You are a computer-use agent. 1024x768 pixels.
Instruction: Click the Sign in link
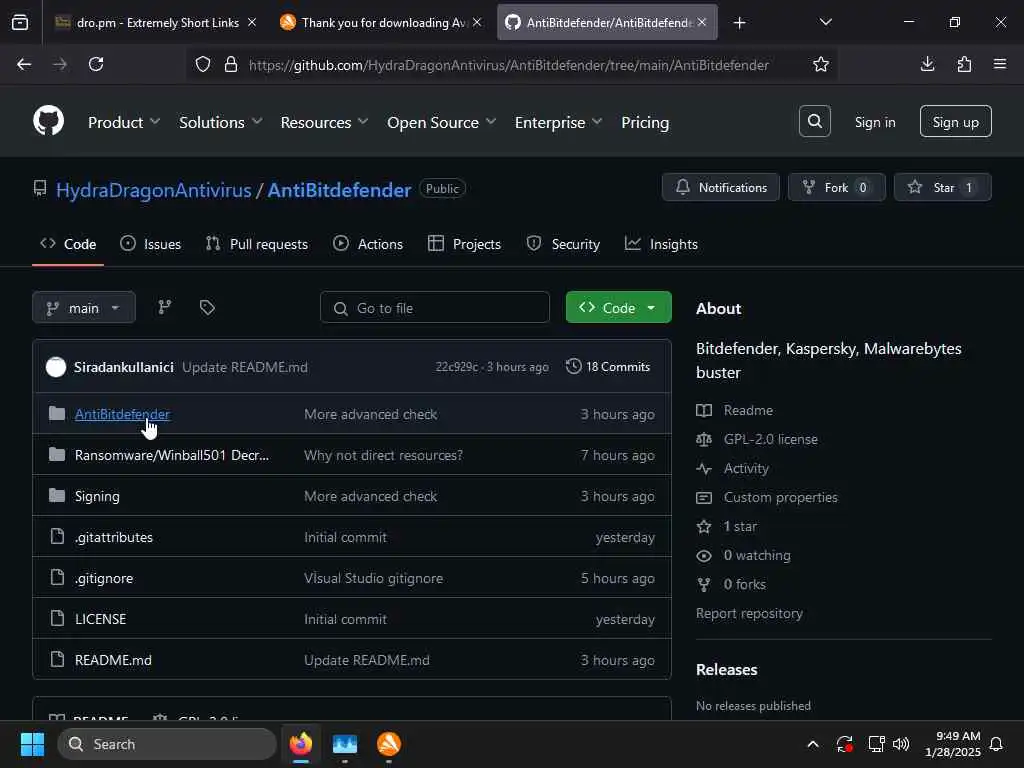pyautogui.click(x=875, y=122)
